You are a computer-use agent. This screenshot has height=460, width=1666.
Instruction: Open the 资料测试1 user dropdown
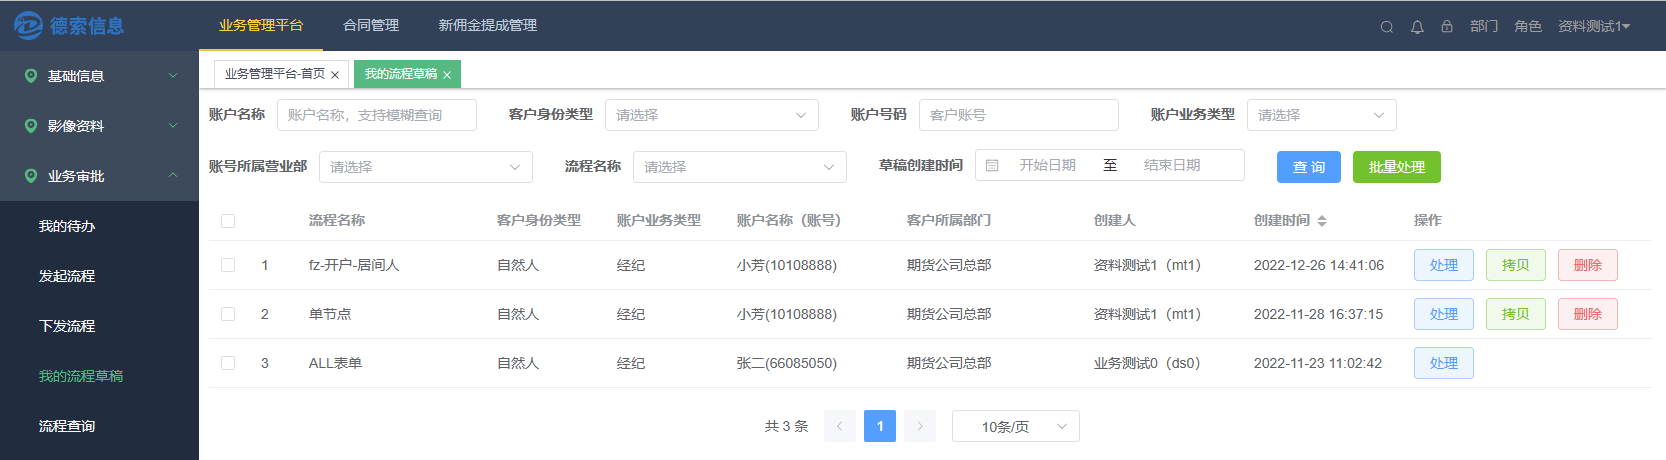point(1594,26)
